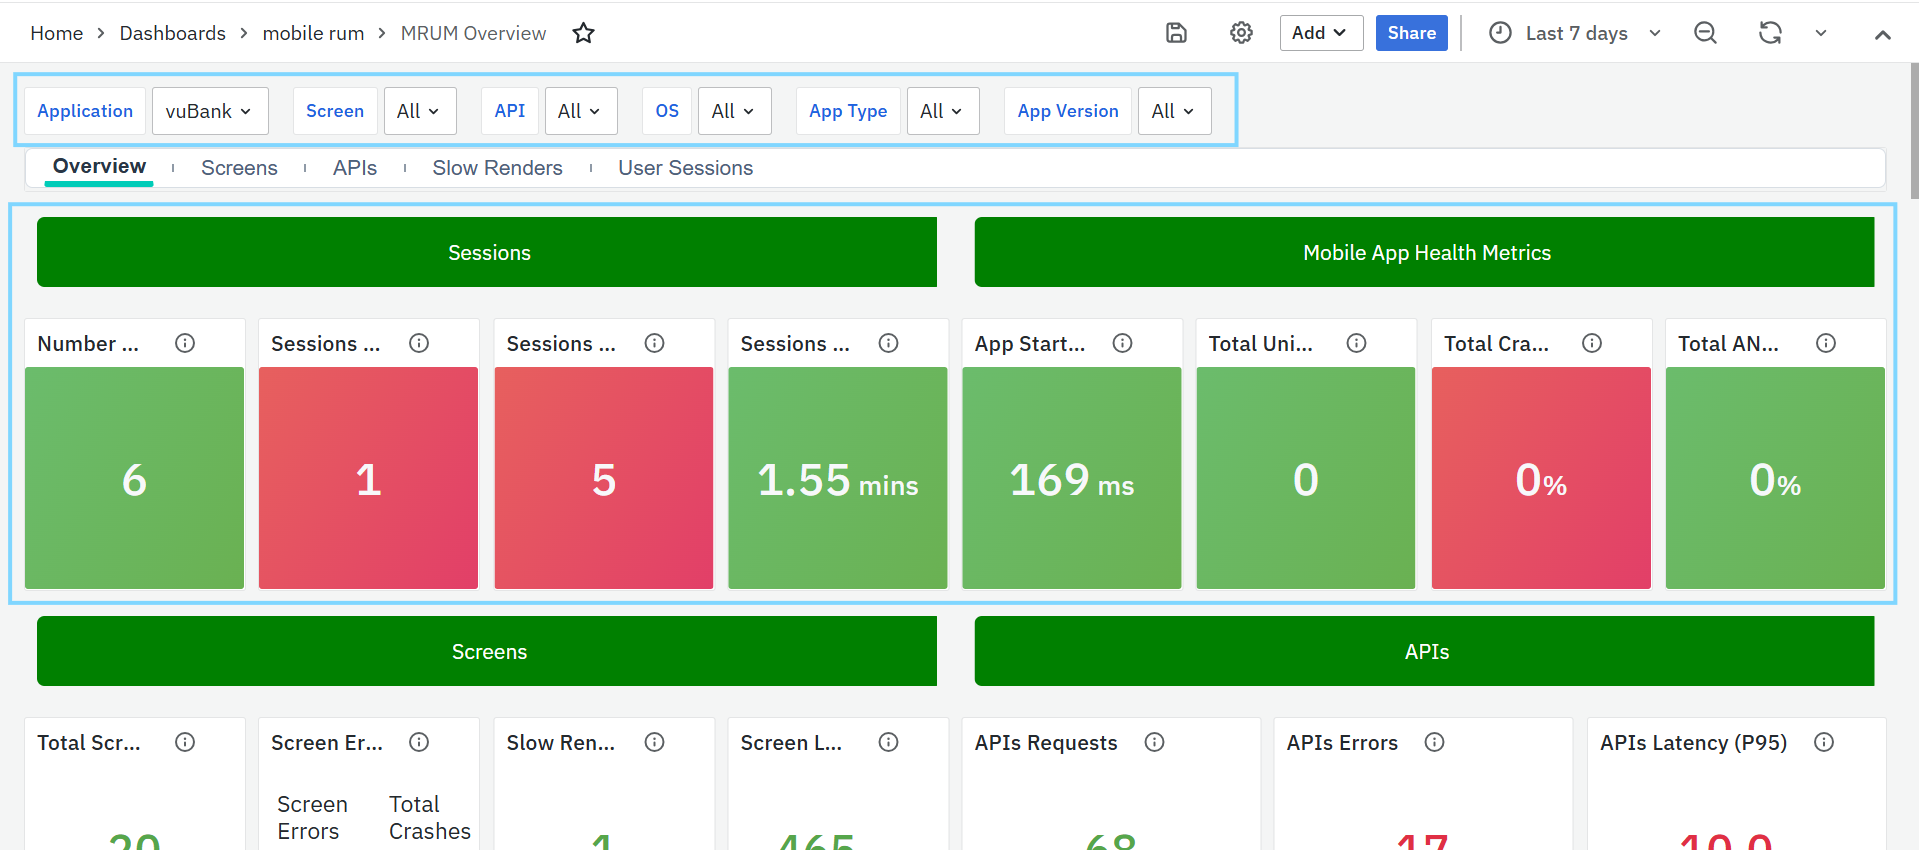This screenshot has width=1919, height=850.
Task: Expand the Screen filter dropdown
Action: [419, 111]
